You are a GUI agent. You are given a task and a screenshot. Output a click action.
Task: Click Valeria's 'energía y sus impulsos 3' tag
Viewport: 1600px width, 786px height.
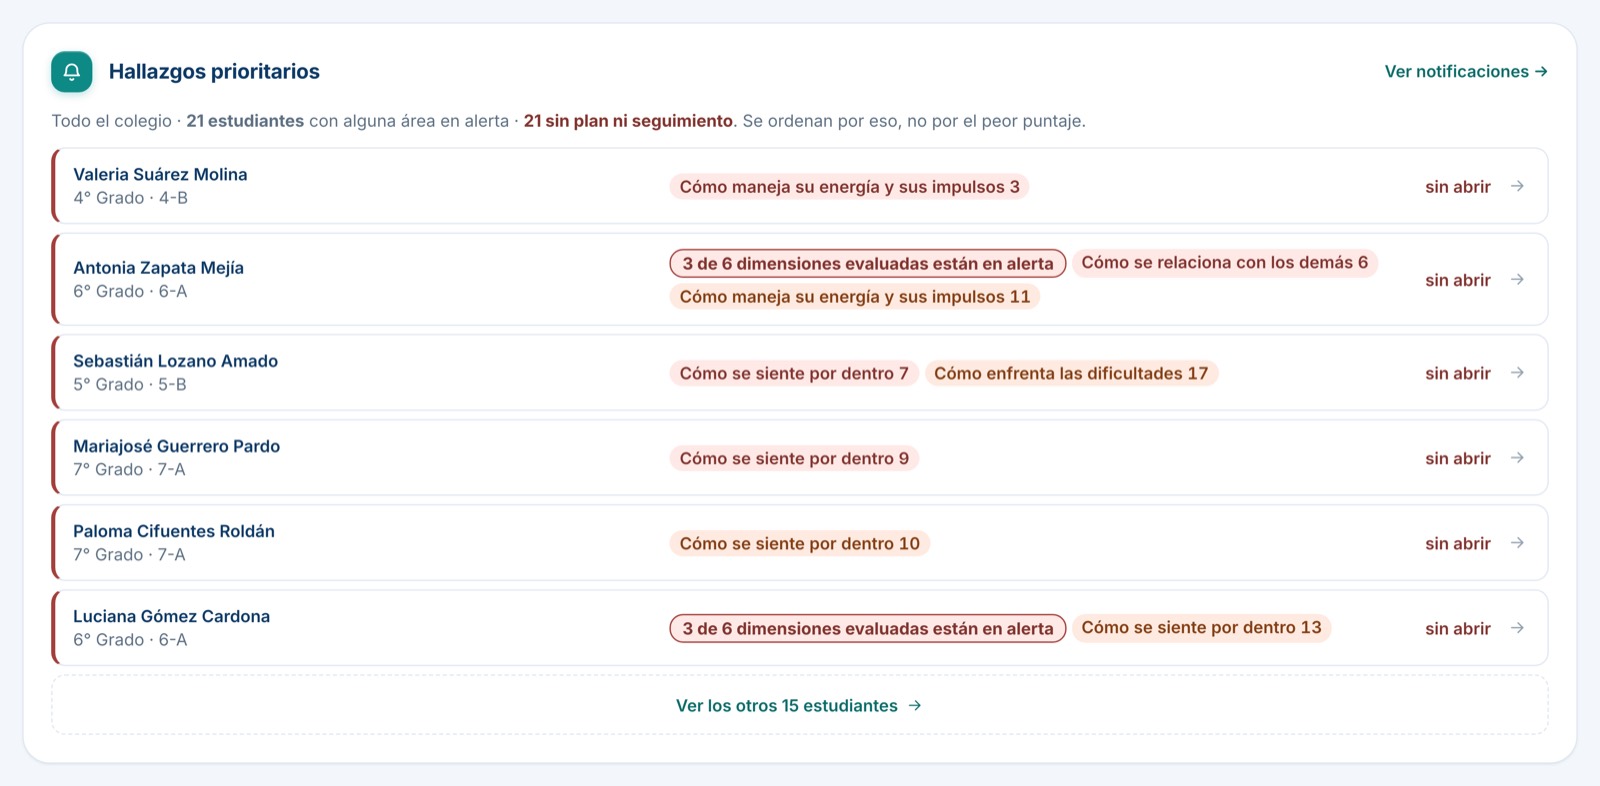[849, 187]
